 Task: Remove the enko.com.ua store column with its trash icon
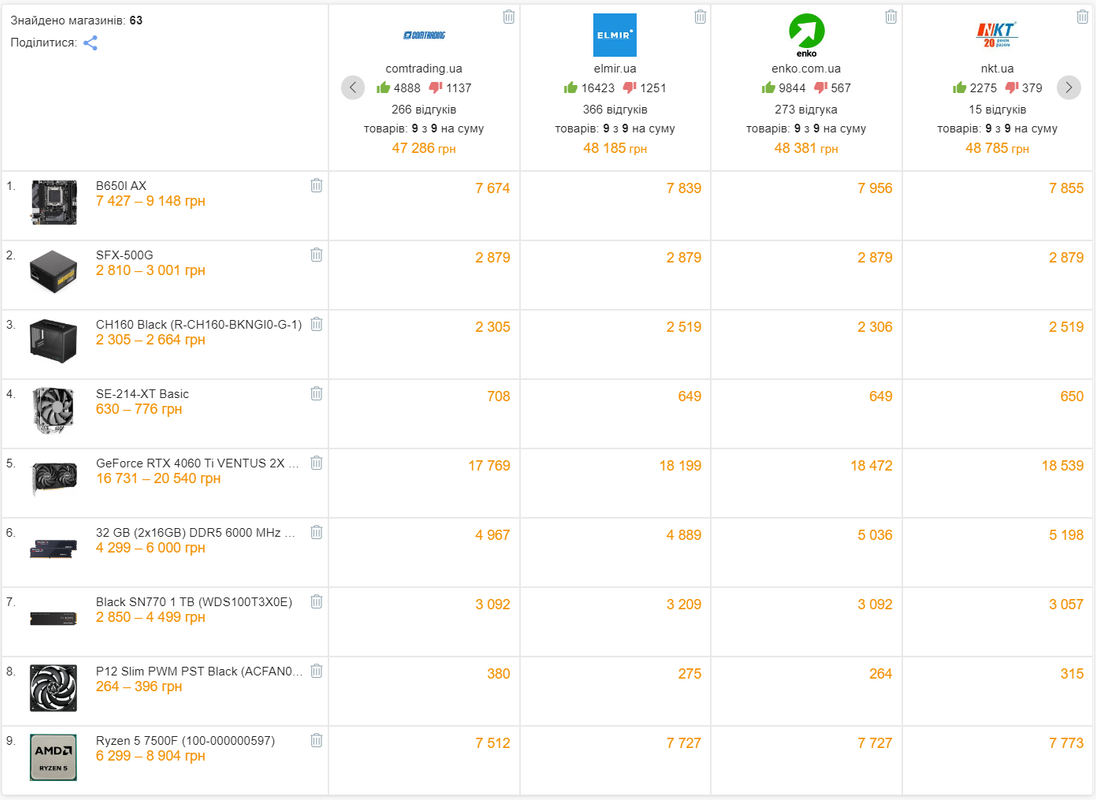point(891,17)
